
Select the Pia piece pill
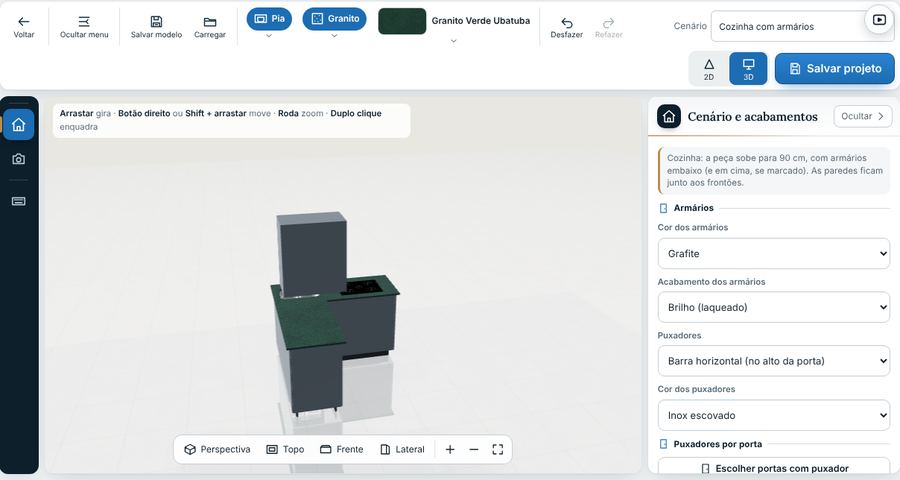tap(269, 19)
